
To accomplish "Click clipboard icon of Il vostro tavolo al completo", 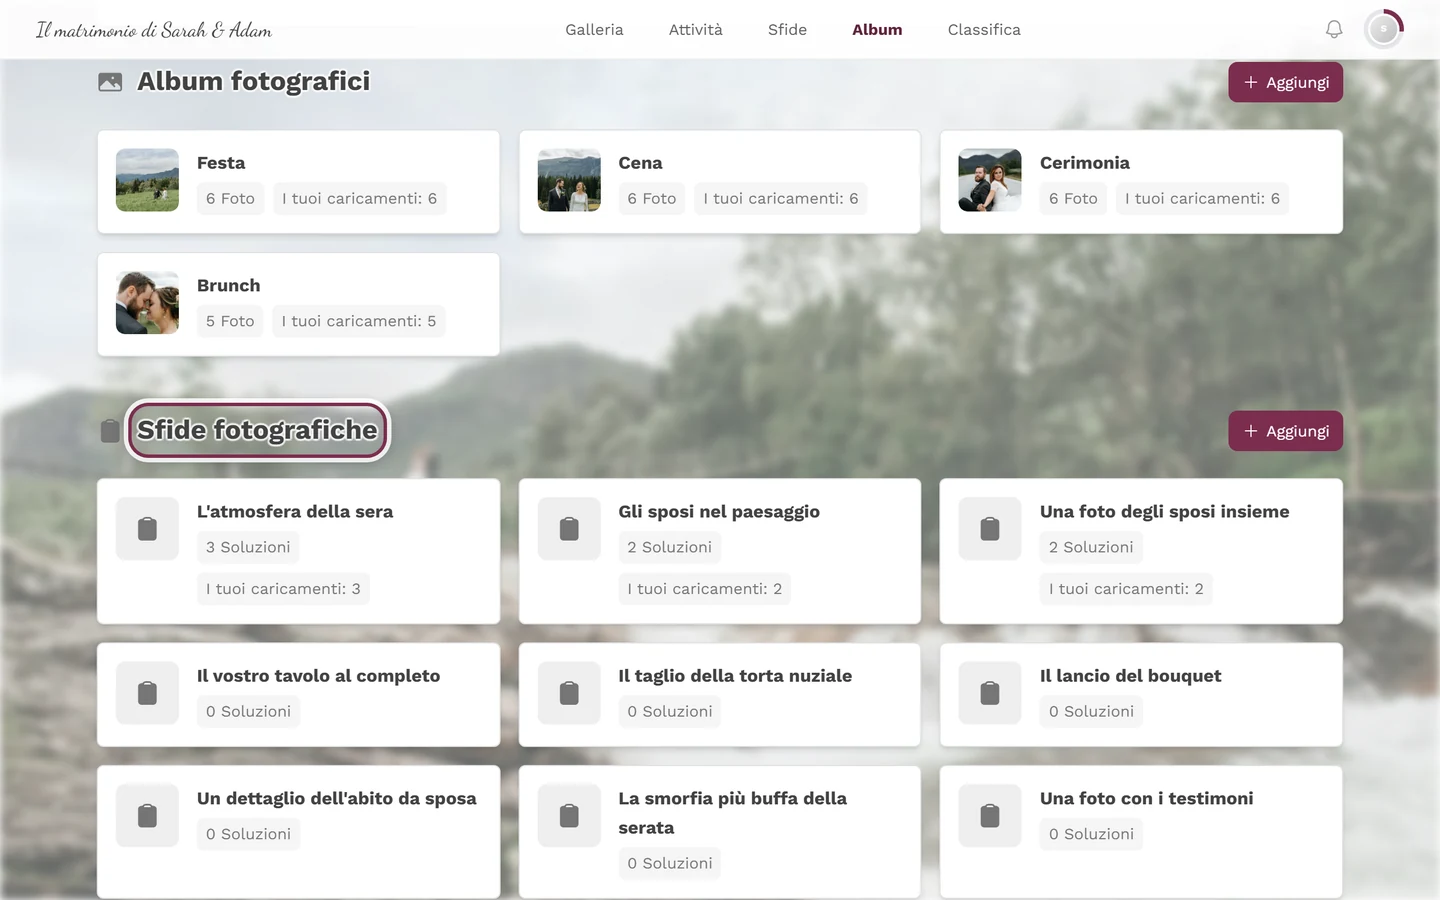I will pyautogui.click(x=147, y=693).
